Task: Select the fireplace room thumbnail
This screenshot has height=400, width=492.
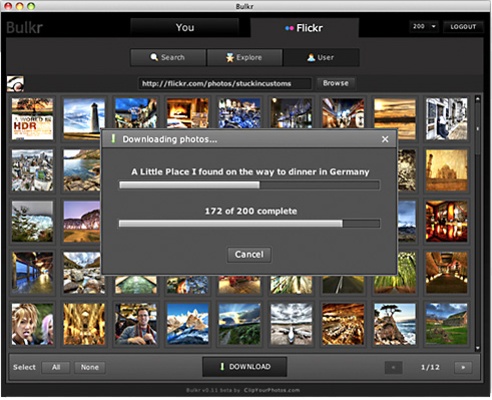Action: pos(188,113)
